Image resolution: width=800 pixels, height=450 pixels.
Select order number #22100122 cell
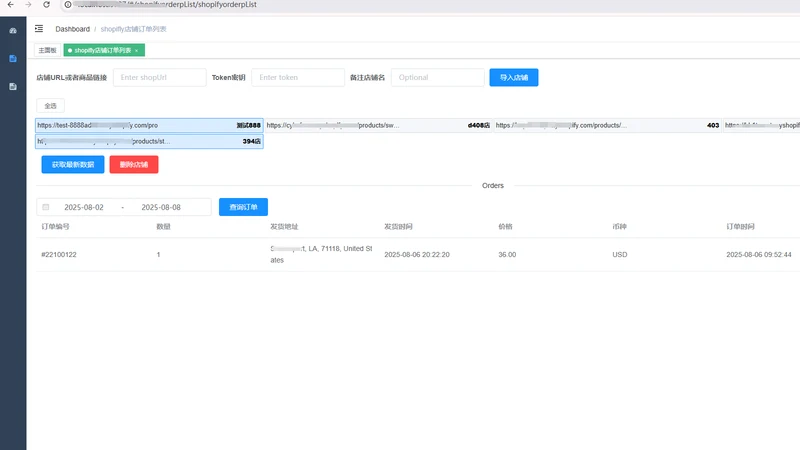tap(59, 255)
